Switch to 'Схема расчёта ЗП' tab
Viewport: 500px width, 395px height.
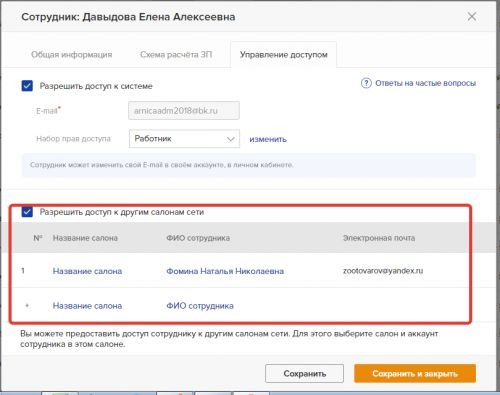point(176,54)
